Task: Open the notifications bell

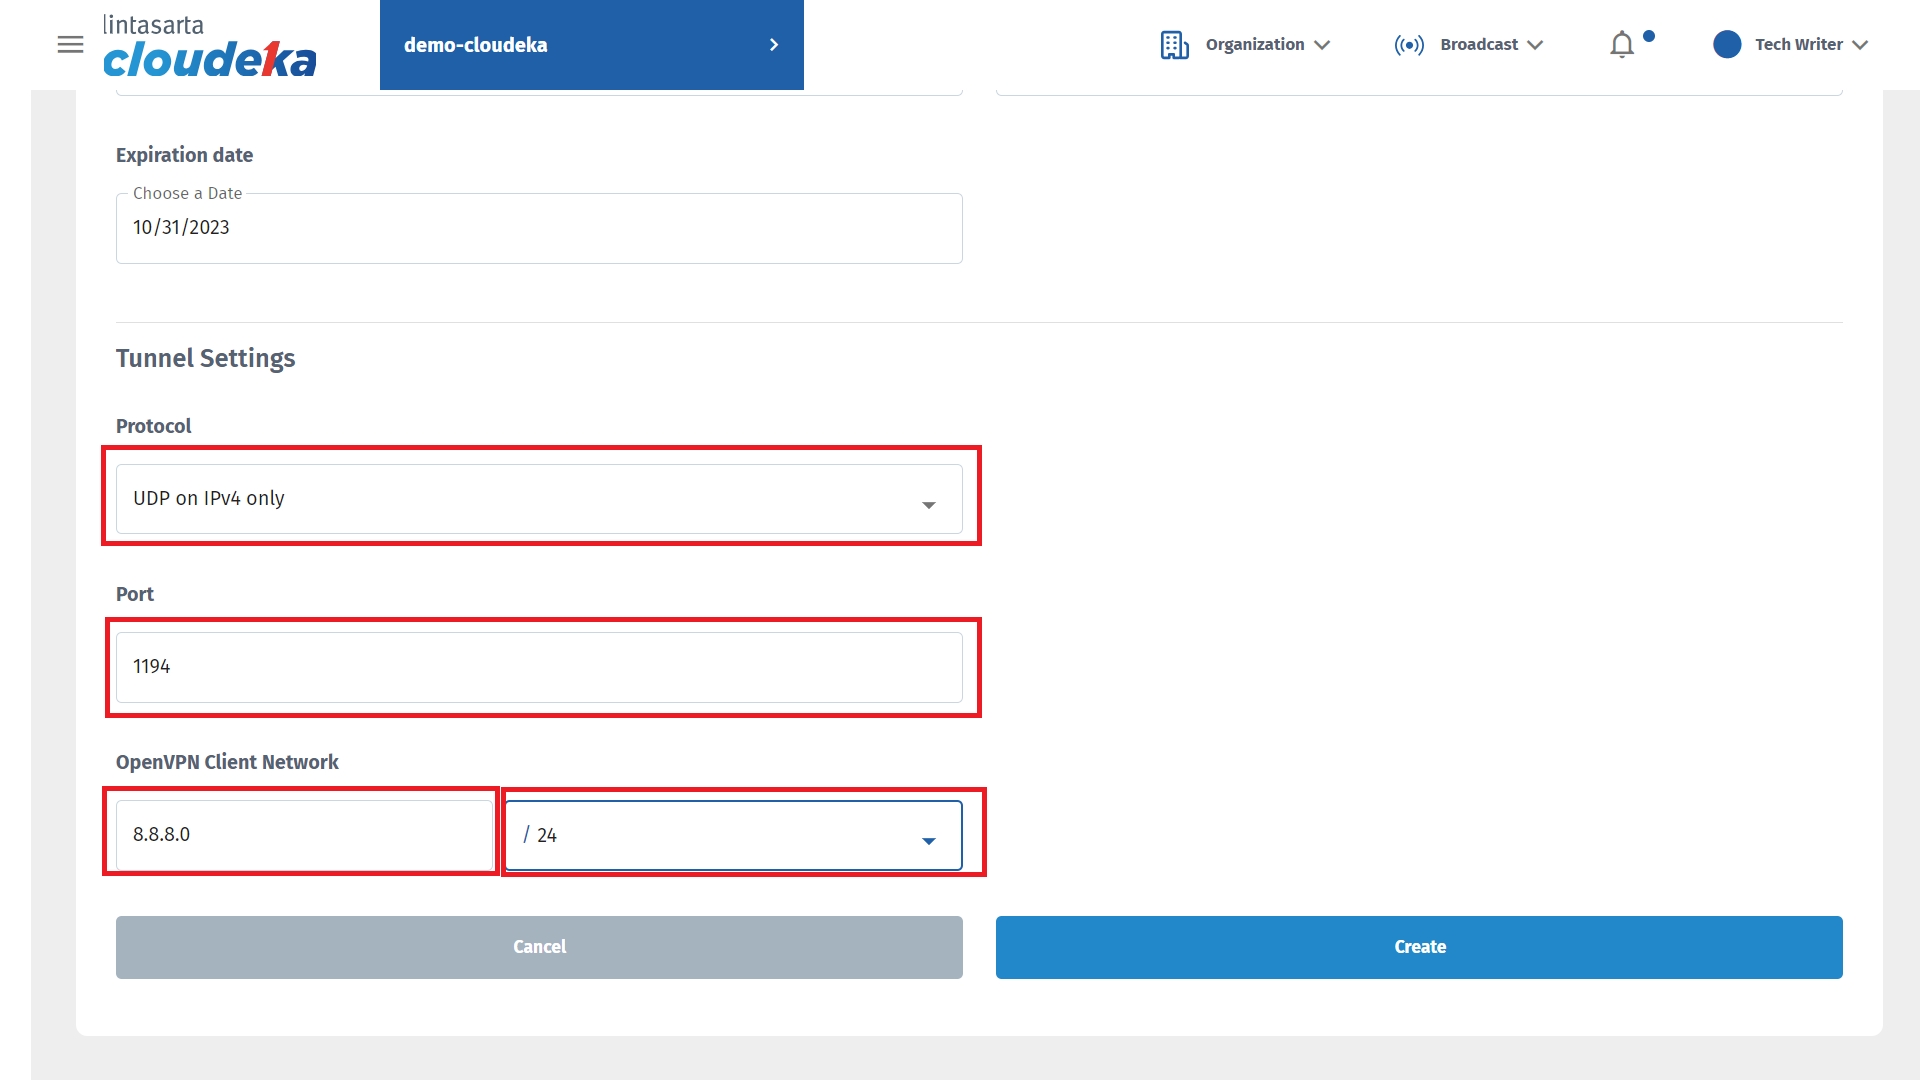Action: (x=1622, y=45)
